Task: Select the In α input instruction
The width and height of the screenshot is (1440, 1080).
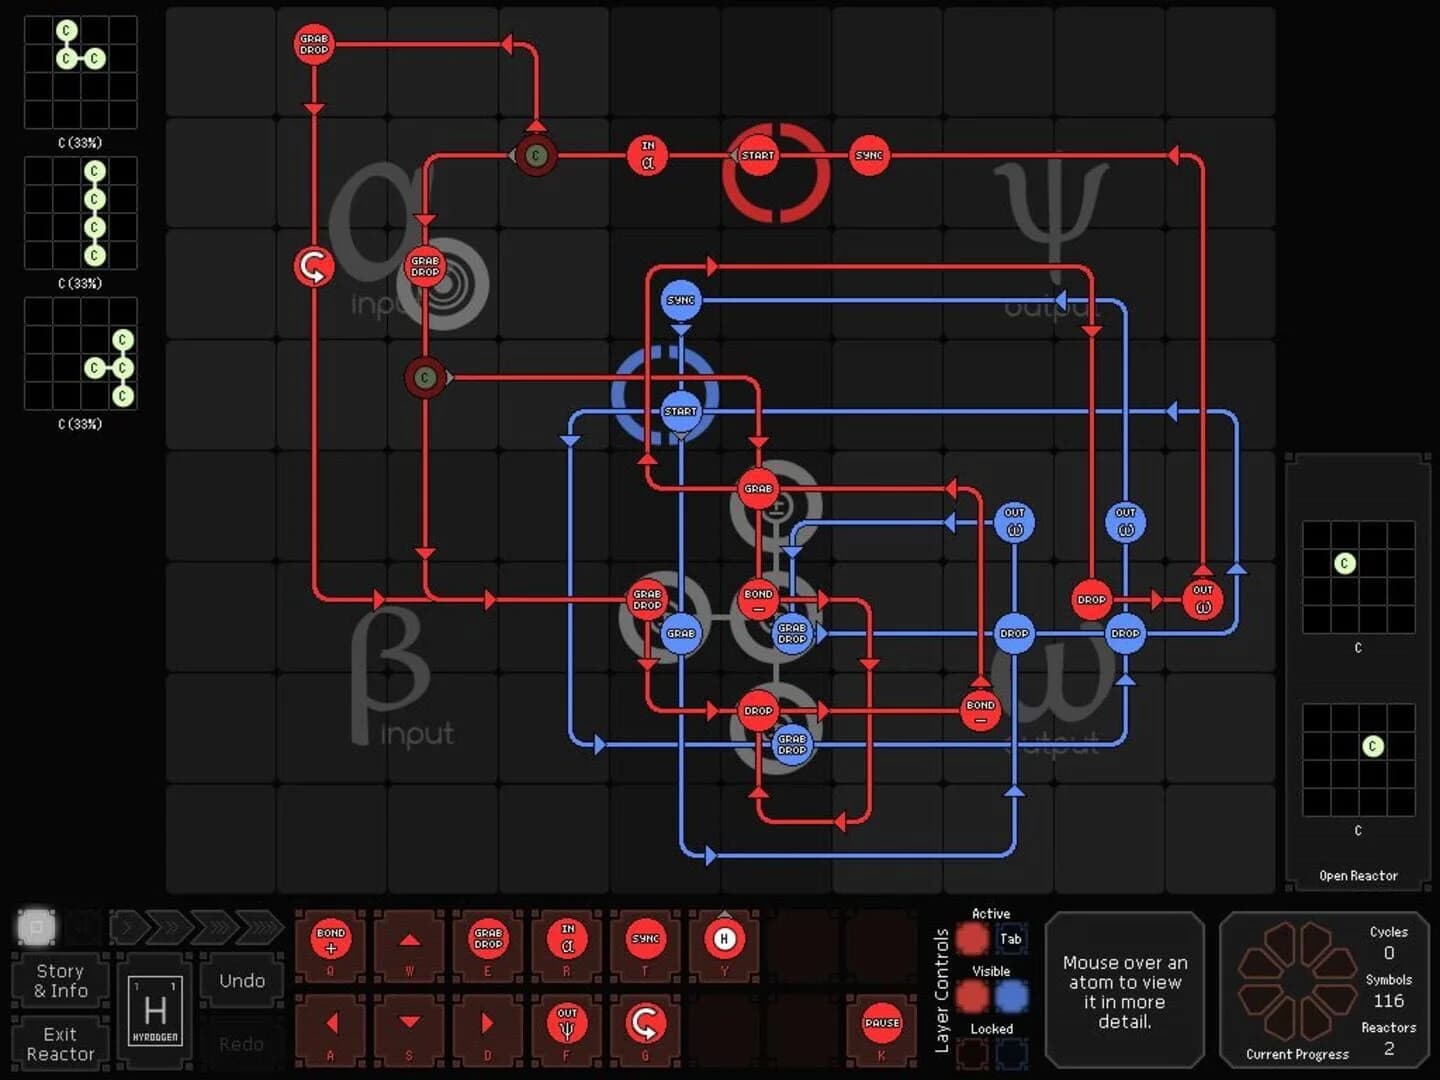Action: (x=566, y=940)
